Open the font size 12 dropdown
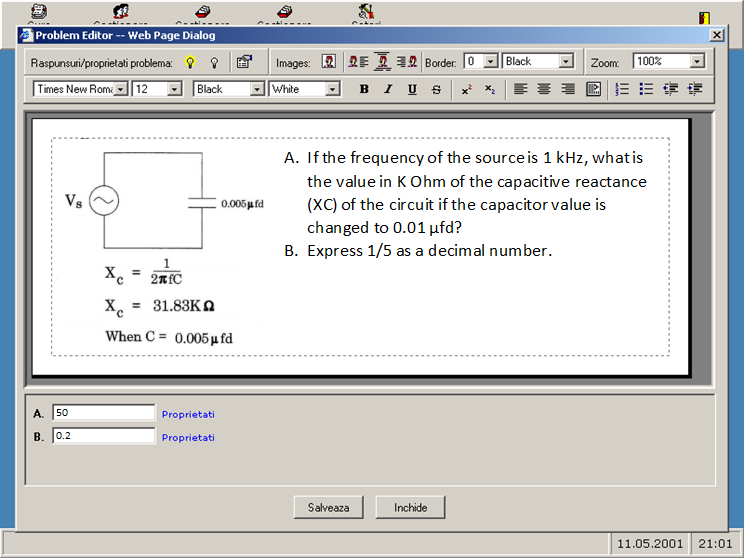 coord(174,89)
